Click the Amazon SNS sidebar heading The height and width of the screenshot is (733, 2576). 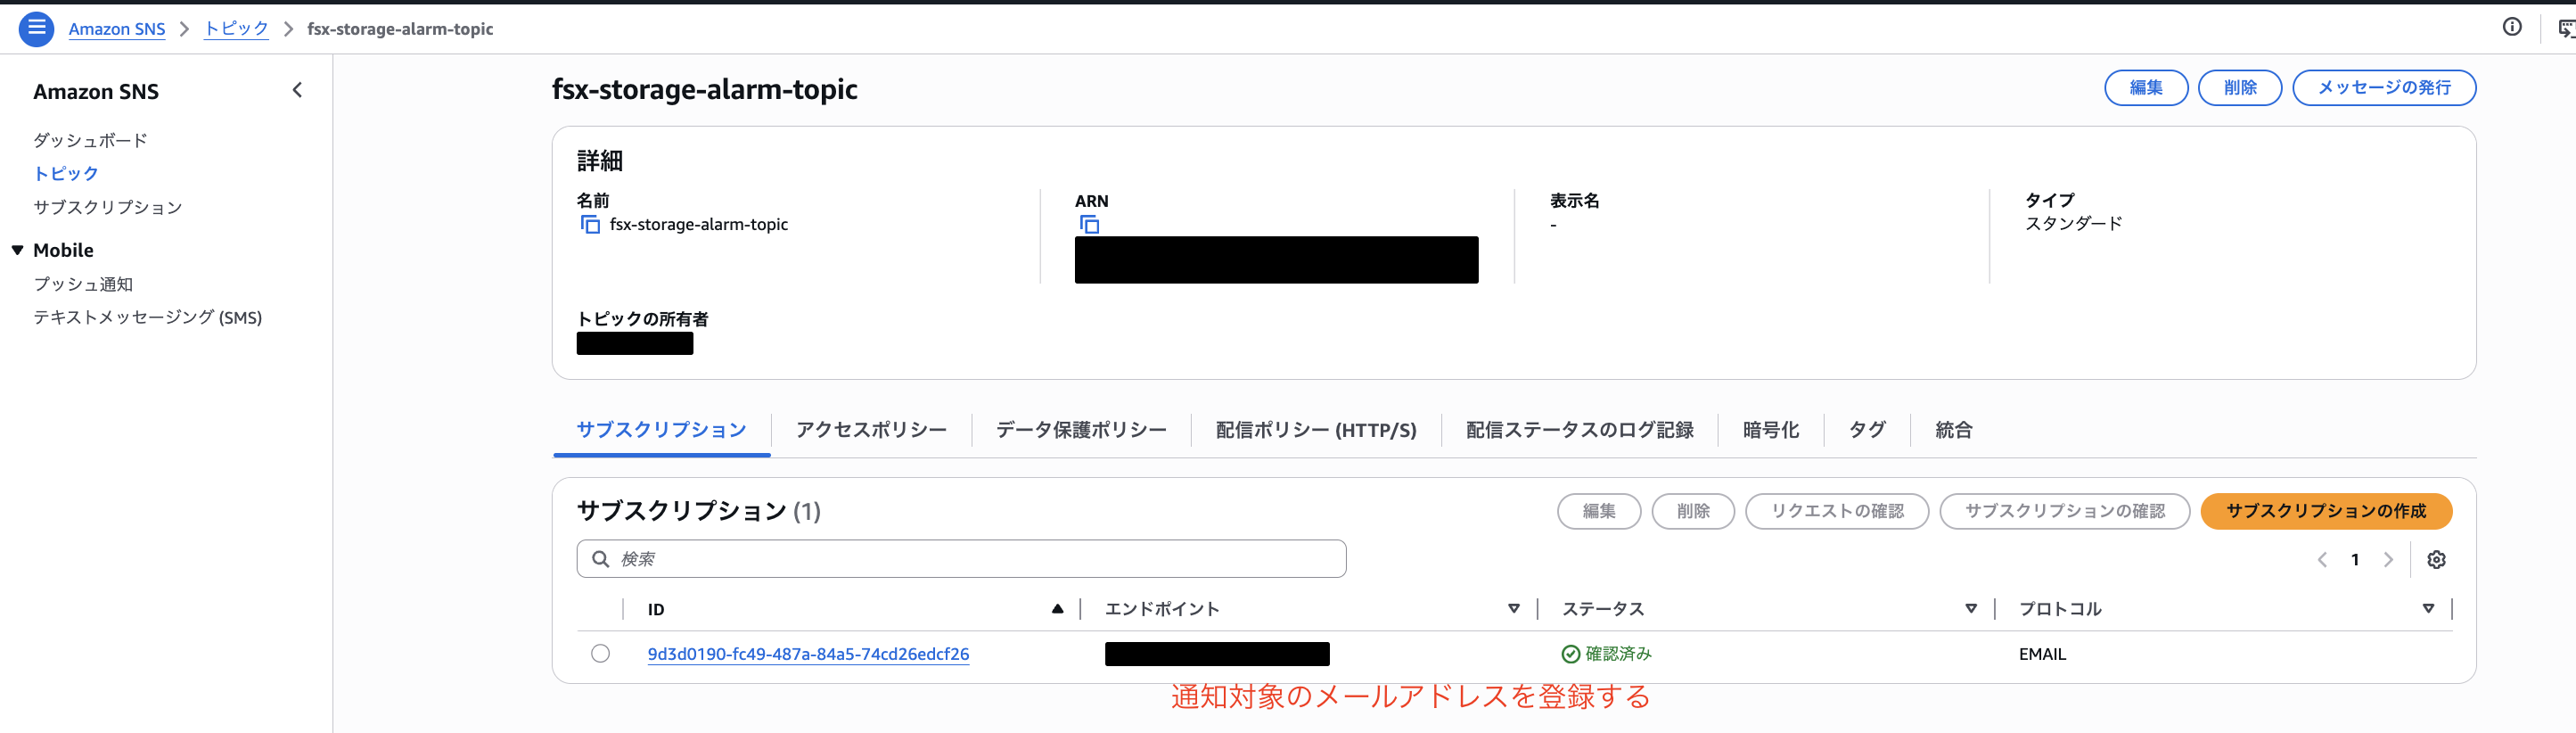coord(96,91)
